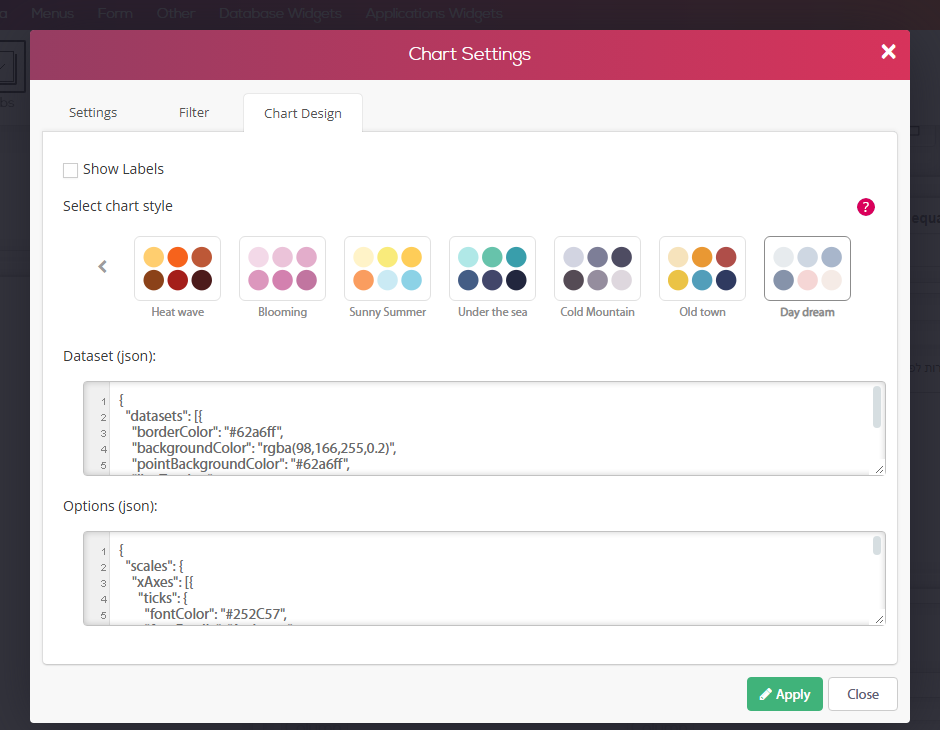Click the "ticks" line in Options editor
The width and height of the screenshot is (940, 730).
(x=162, y=598)
